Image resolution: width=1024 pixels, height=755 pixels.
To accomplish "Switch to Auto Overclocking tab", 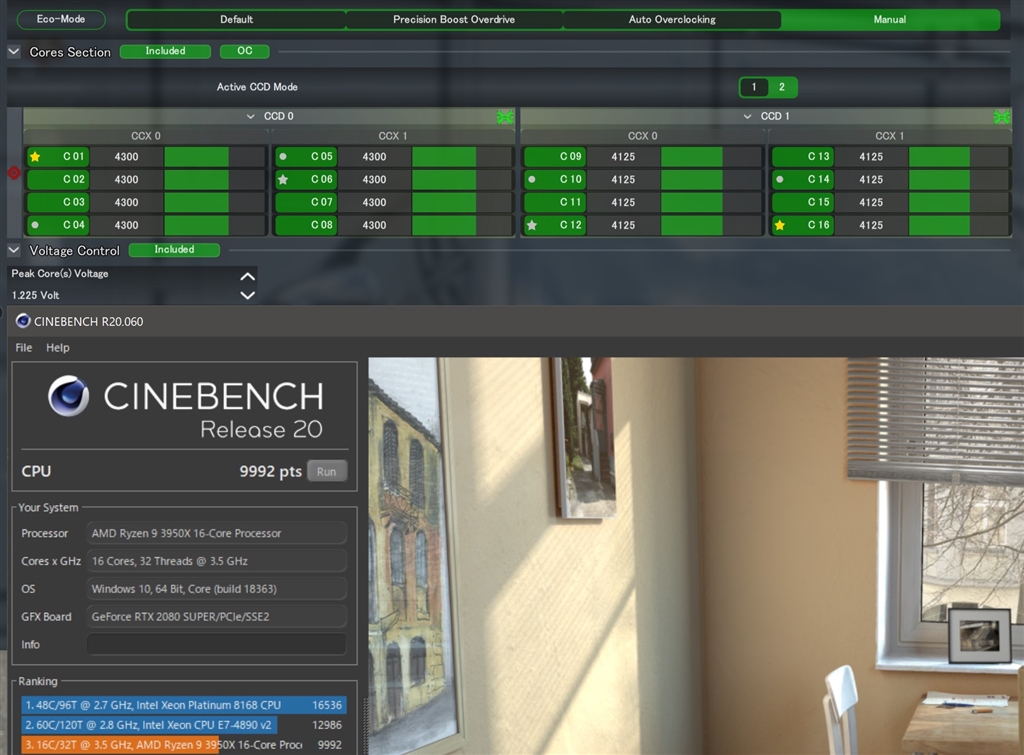I will click(672, 20).
